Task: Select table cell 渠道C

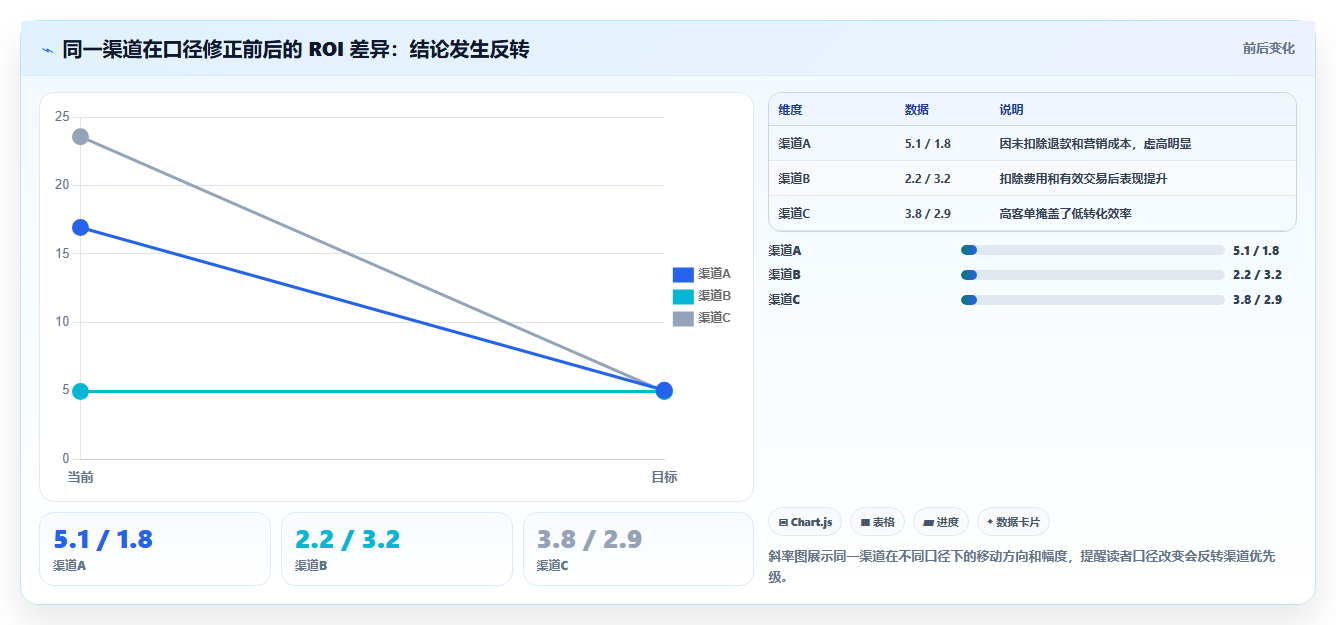Action: click(x=794, y=214)
